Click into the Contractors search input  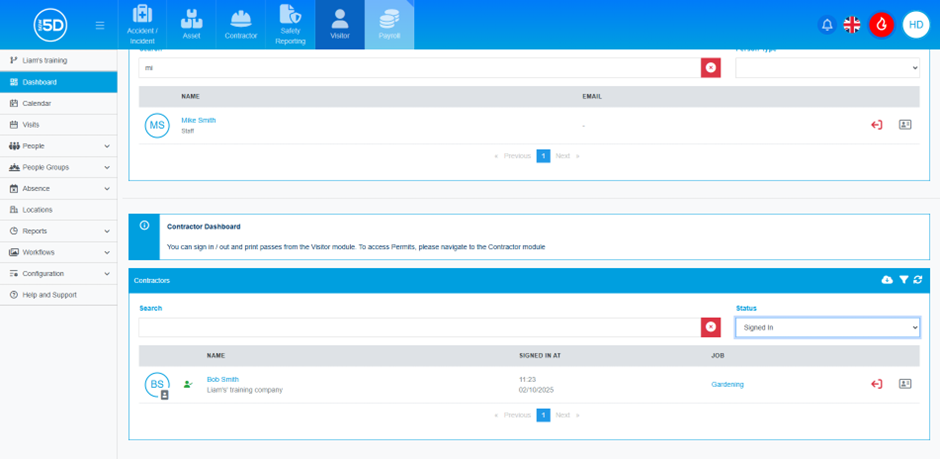point(418,327)
